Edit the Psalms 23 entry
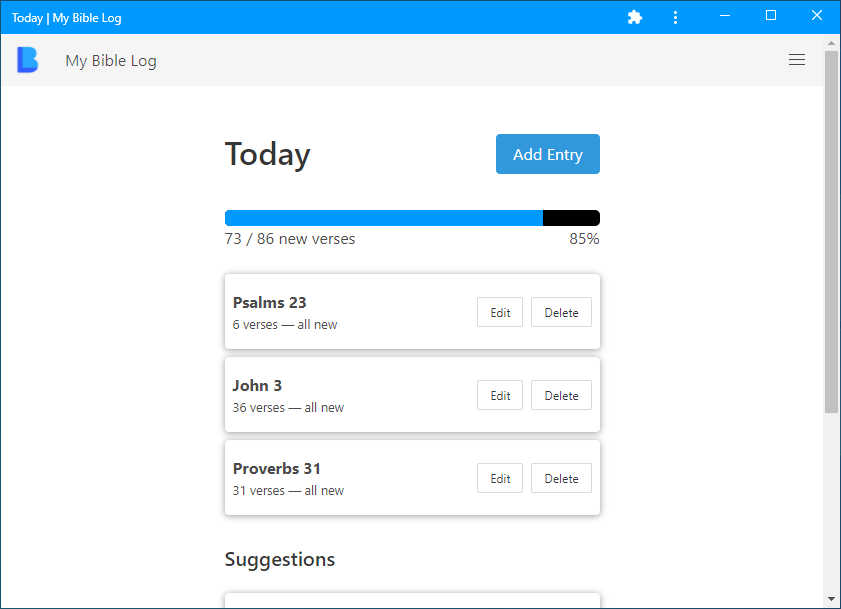Viewport: 841px width, 609px height. click(499, 311)
